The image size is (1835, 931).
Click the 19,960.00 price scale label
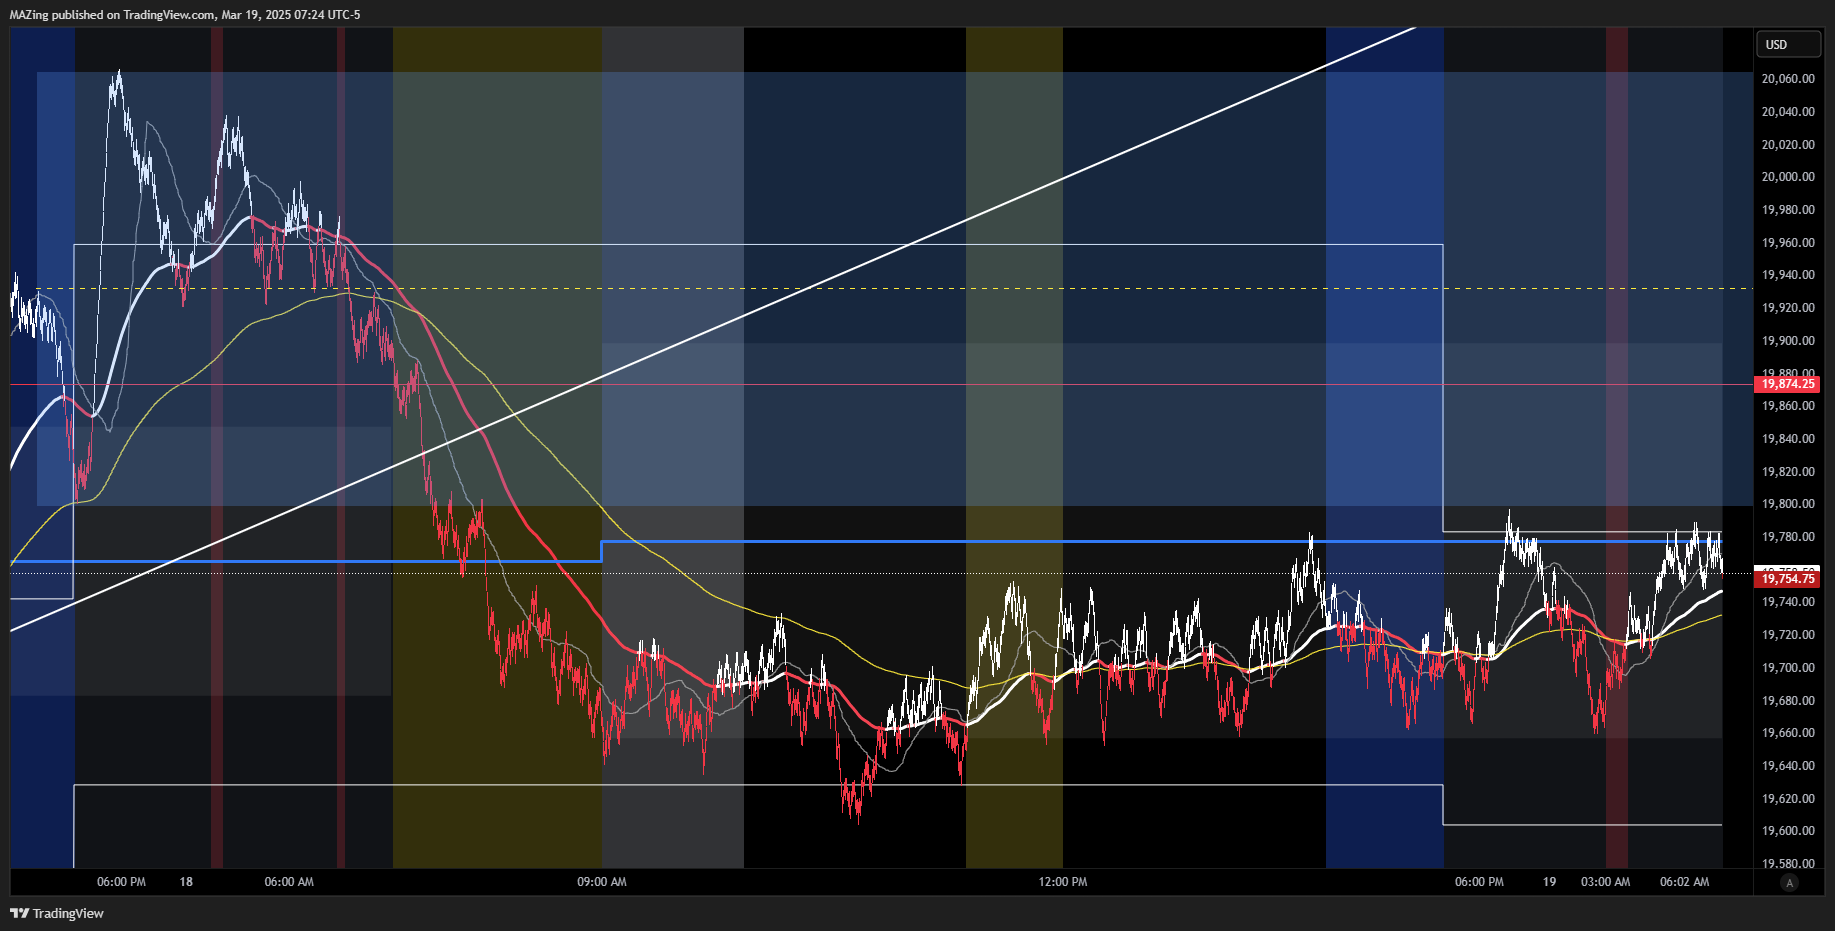pyautogui.click(x=1788, y=243)
